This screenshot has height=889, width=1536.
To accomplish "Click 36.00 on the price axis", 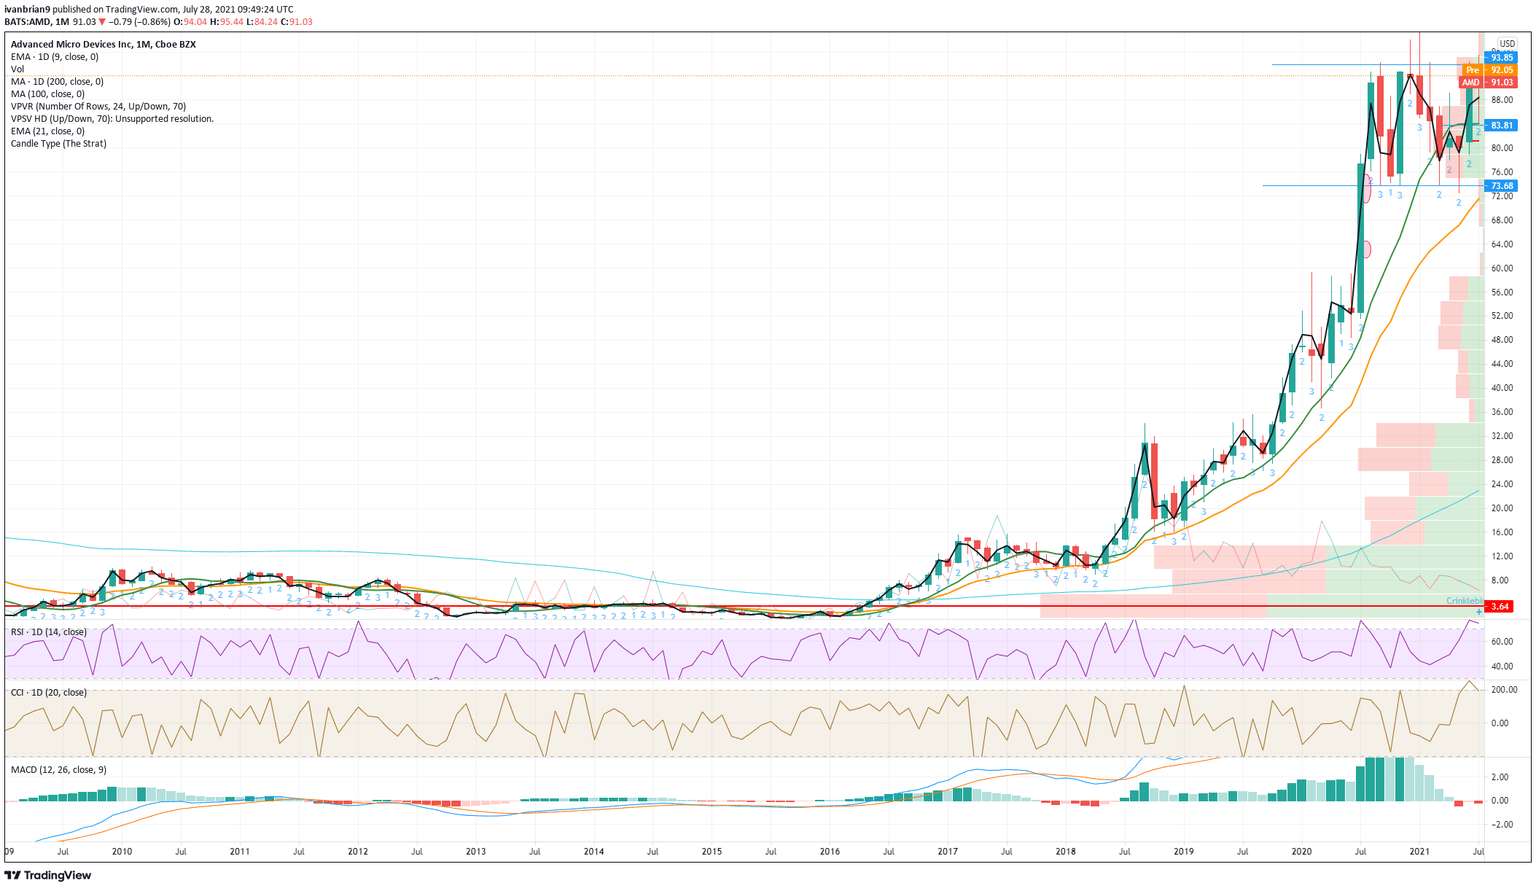I will [1502, 412].
